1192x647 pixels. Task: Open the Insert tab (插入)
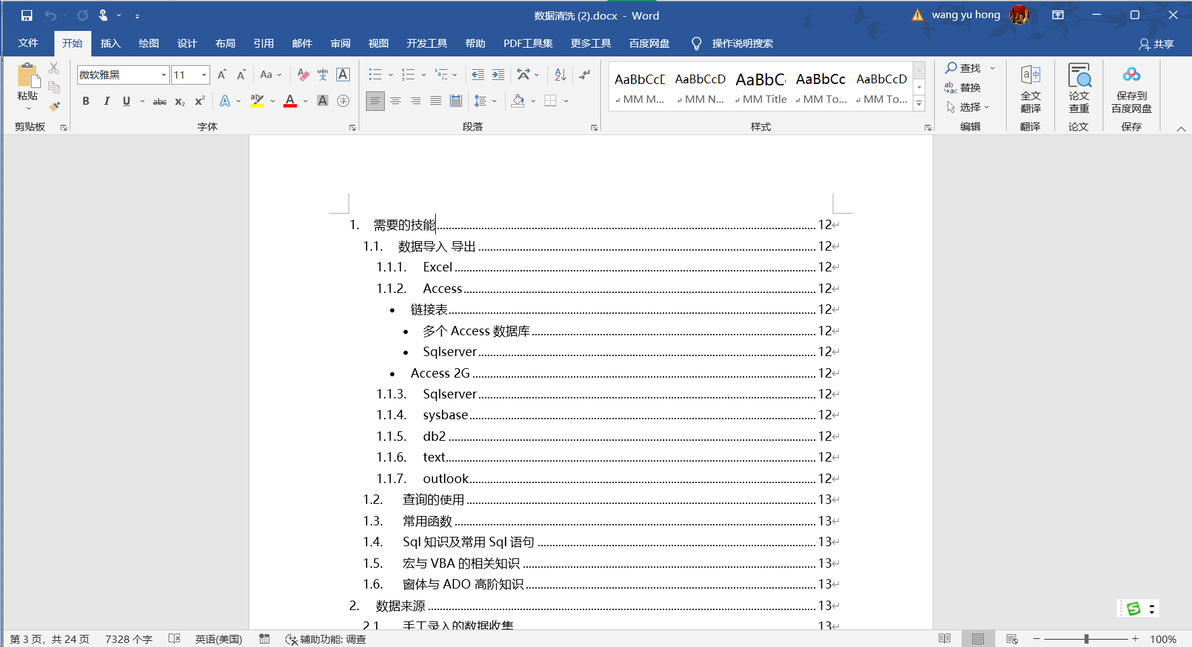pos(110,43)
